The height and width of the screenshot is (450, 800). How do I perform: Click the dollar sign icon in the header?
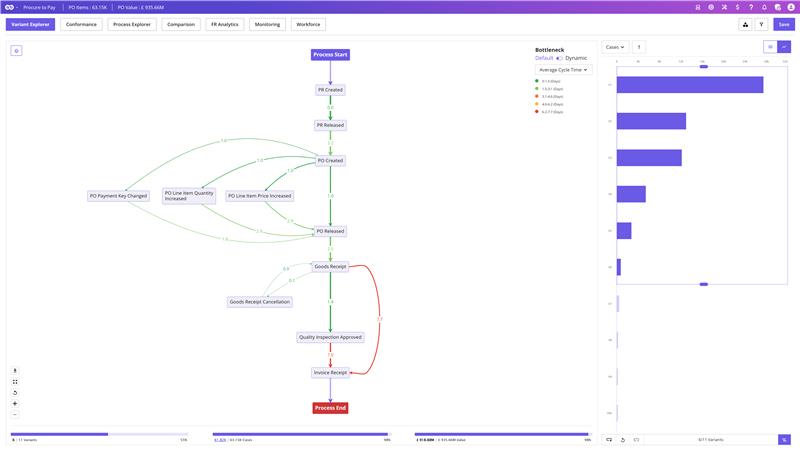click(x=737, y=7)
